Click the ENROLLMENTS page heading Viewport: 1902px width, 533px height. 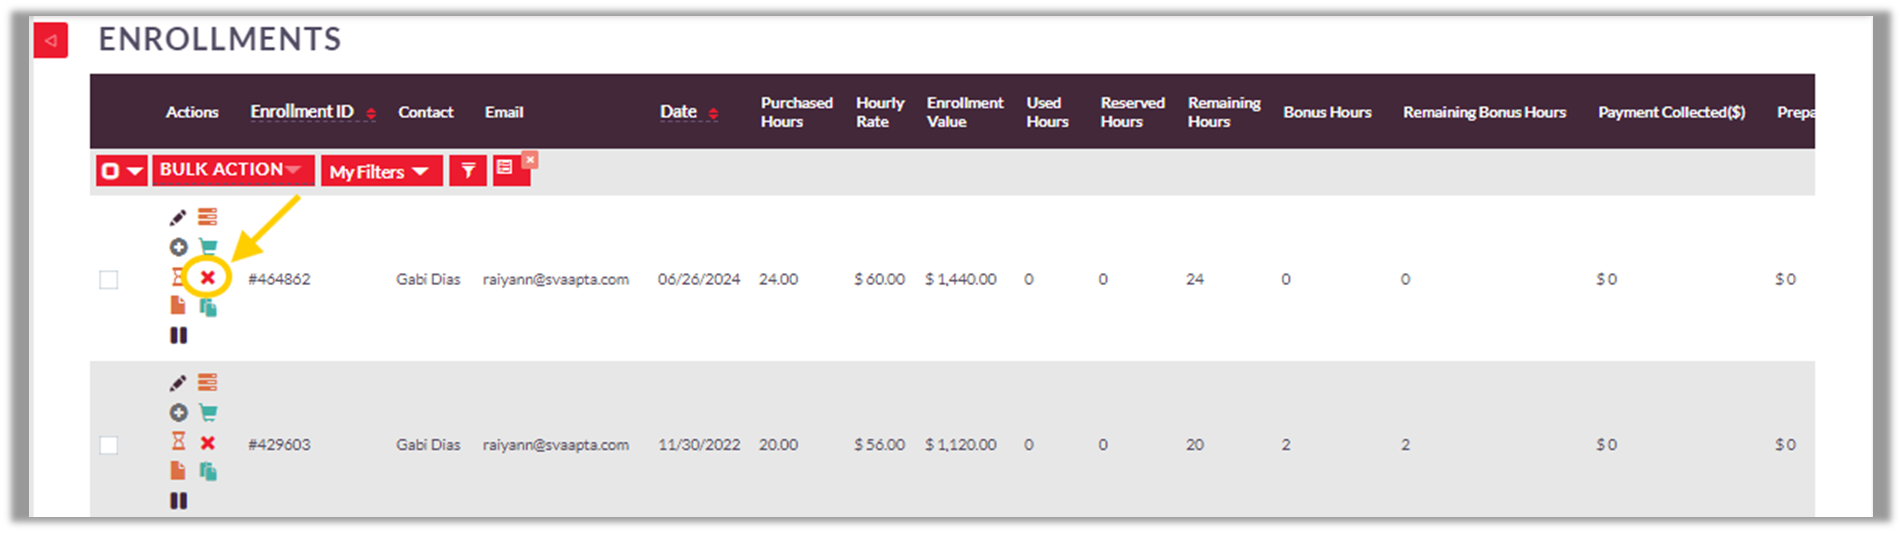coord(220,39)
